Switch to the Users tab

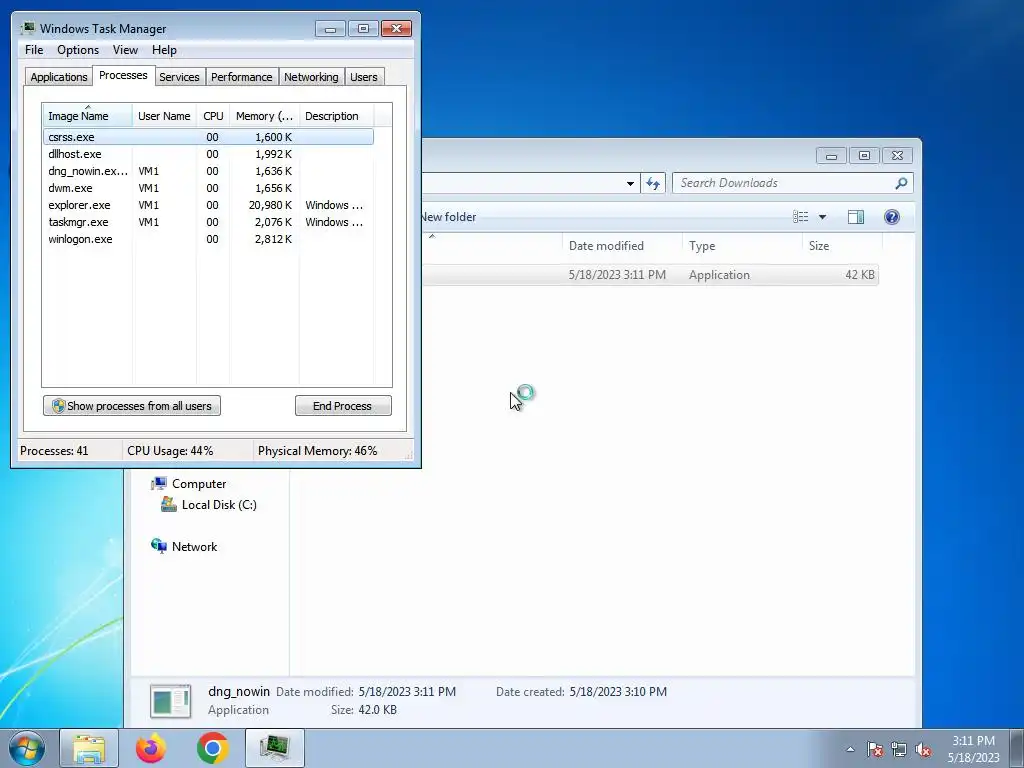(x=364, y=77)
